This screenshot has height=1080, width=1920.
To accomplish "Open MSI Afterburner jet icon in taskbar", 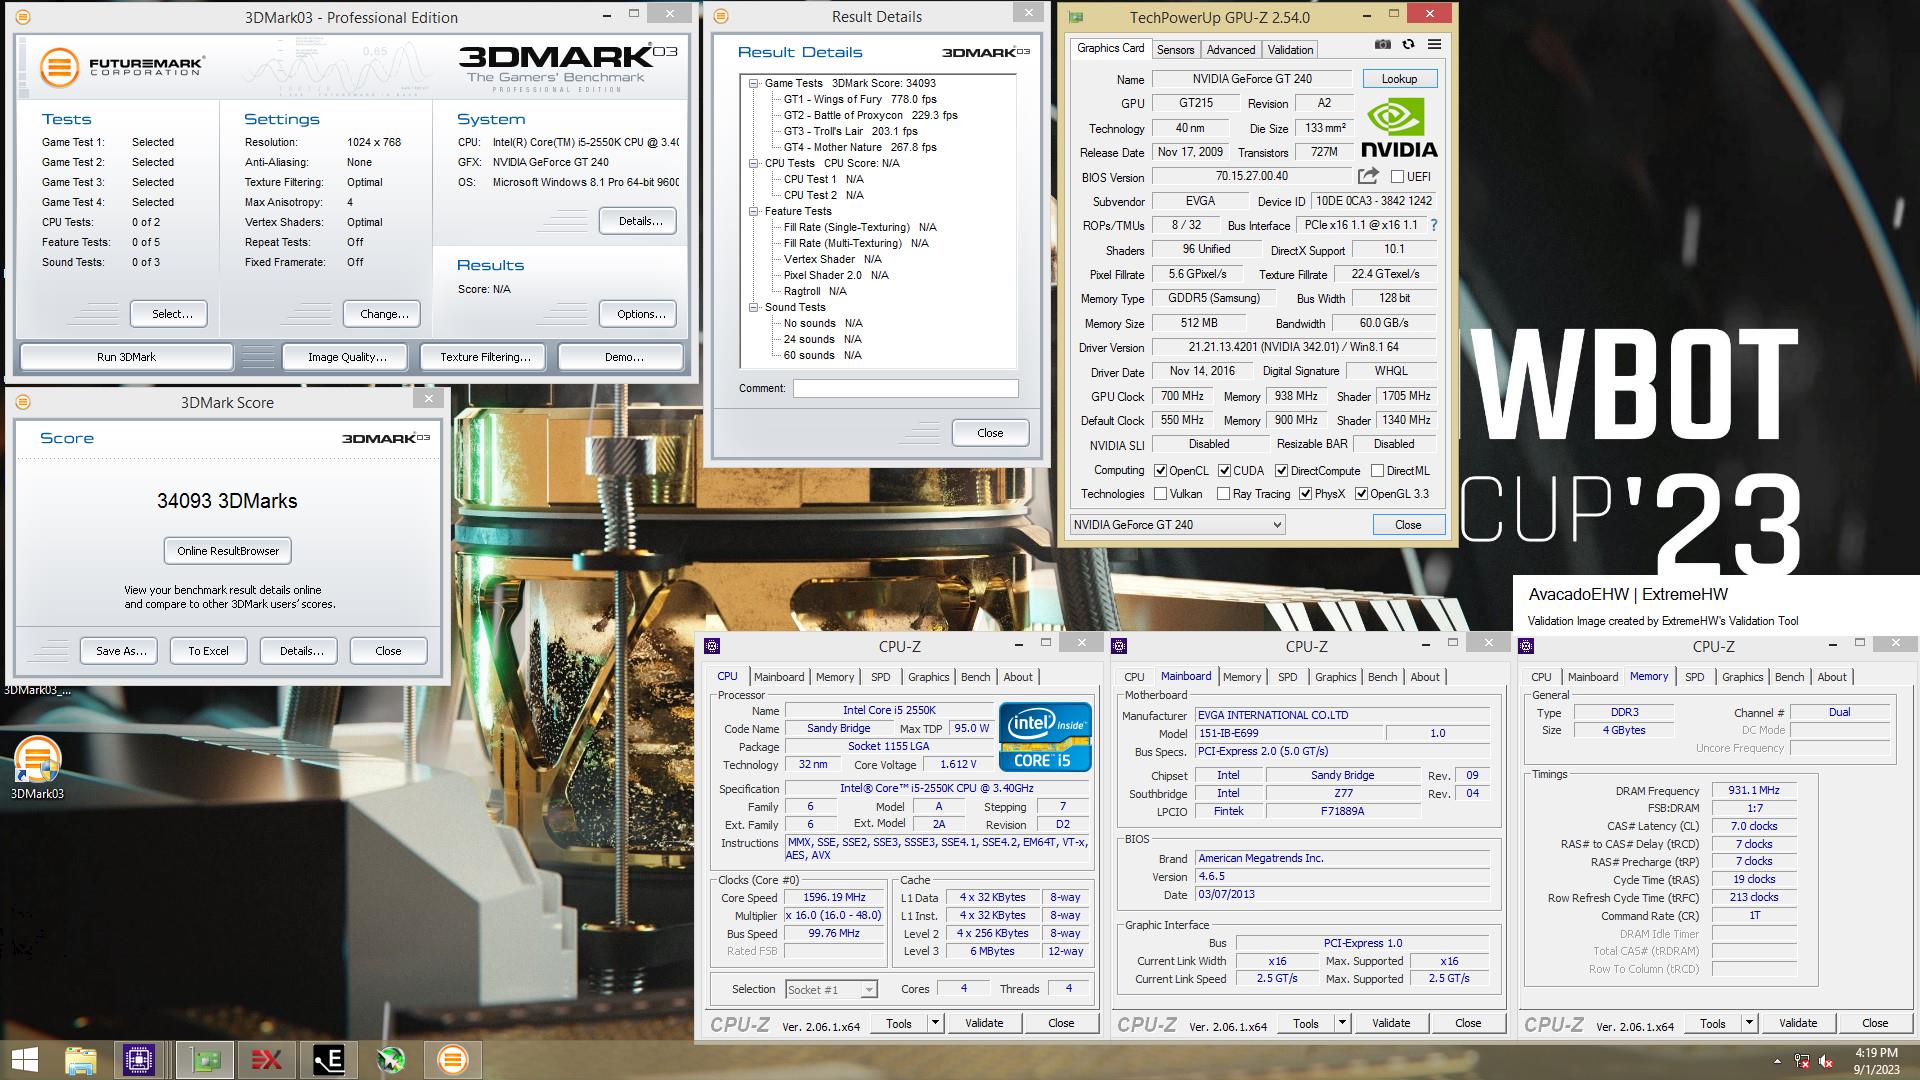I will pyautogui.click(x=391, y=1060).
